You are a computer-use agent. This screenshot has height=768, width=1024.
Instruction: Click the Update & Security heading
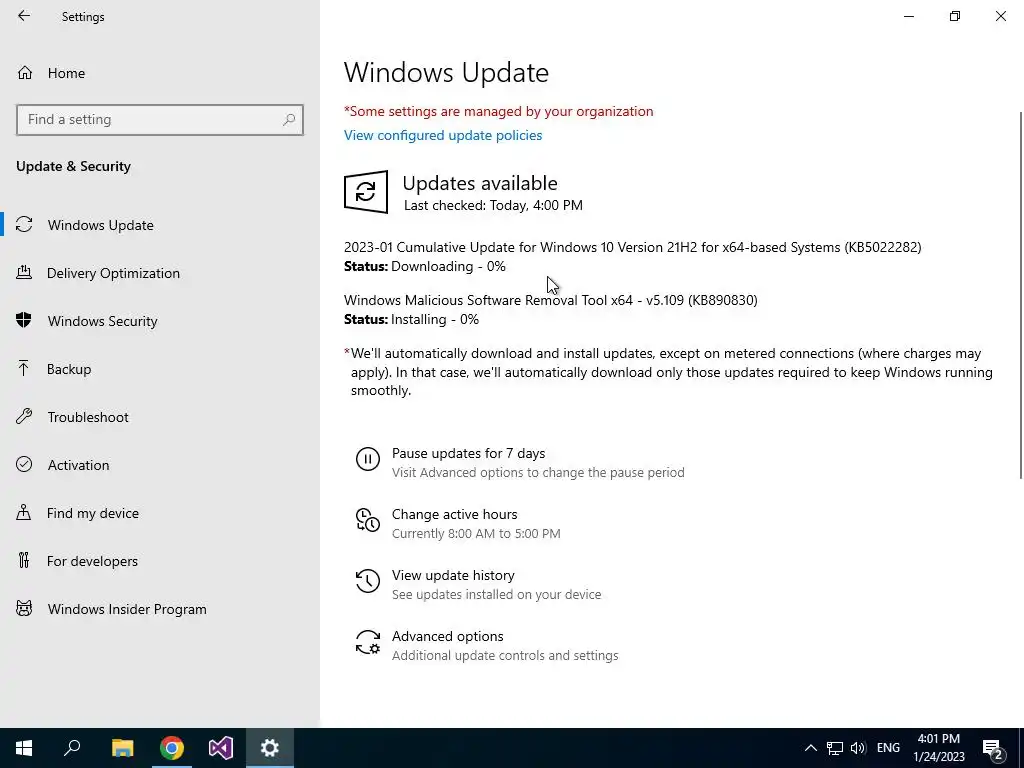point(73,166)
